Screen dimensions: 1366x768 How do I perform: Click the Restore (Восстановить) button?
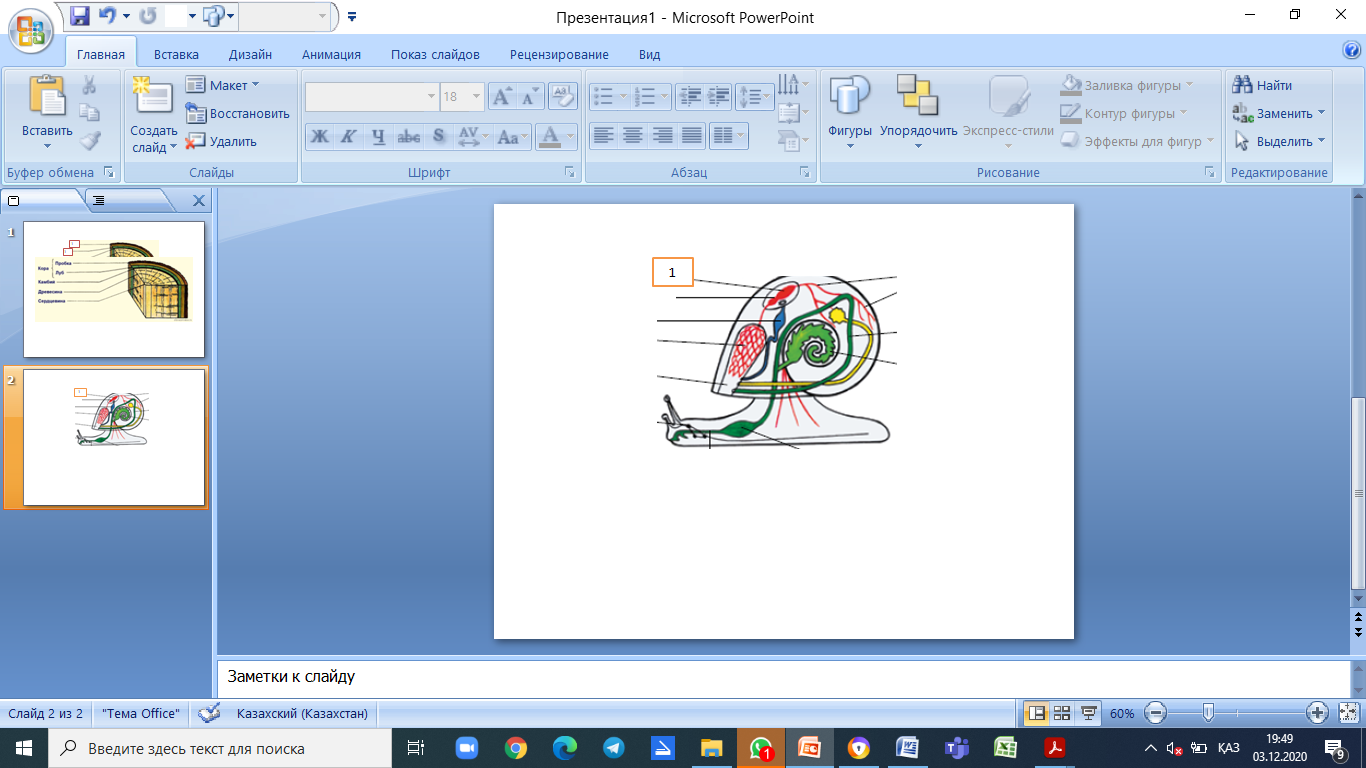tap(238, 113)
